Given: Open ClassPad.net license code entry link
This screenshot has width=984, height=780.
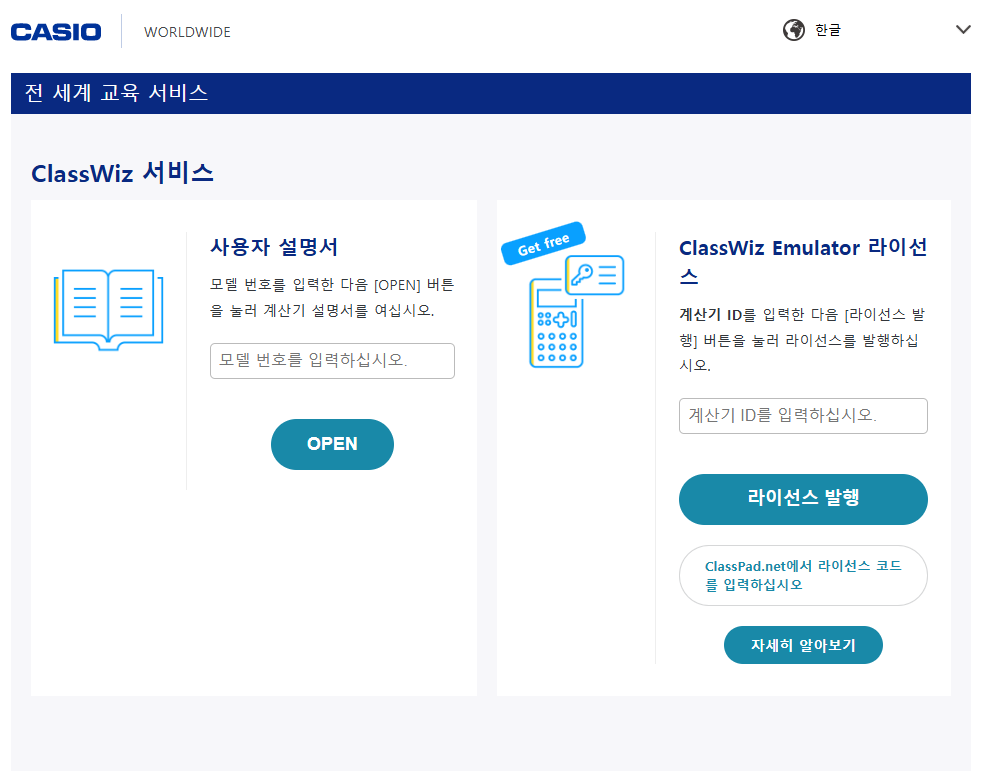Looking at the screenshot, I should coord(803,576).
